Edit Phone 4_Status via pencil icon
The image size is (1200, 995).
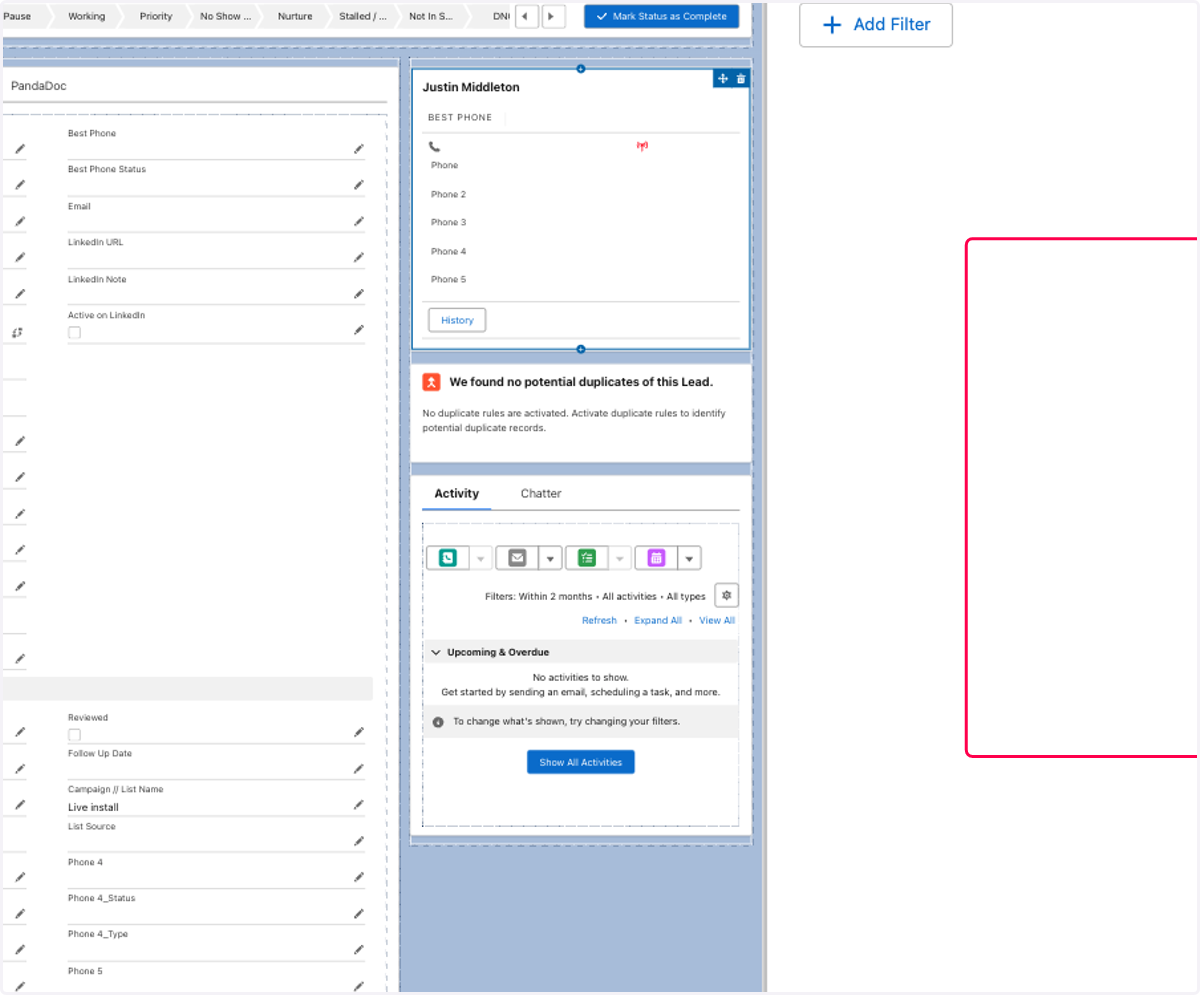pos(358,913)
